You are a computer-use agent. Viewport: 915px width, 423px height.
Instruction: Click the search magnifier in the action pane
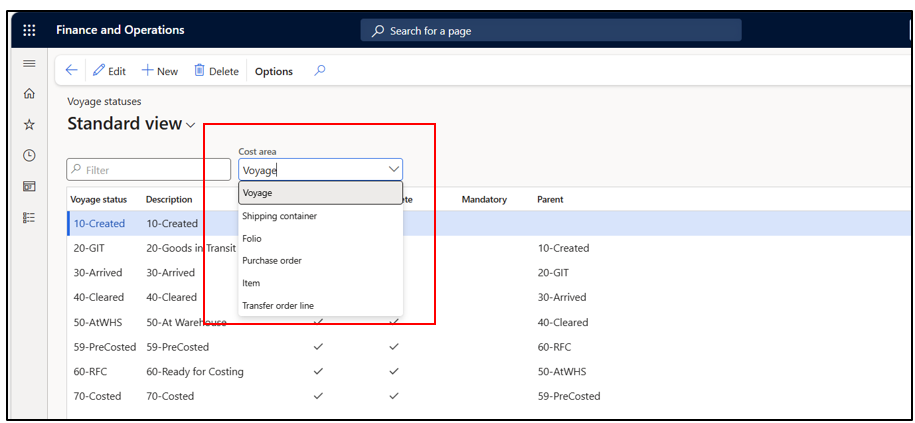(x=319, y=71)
